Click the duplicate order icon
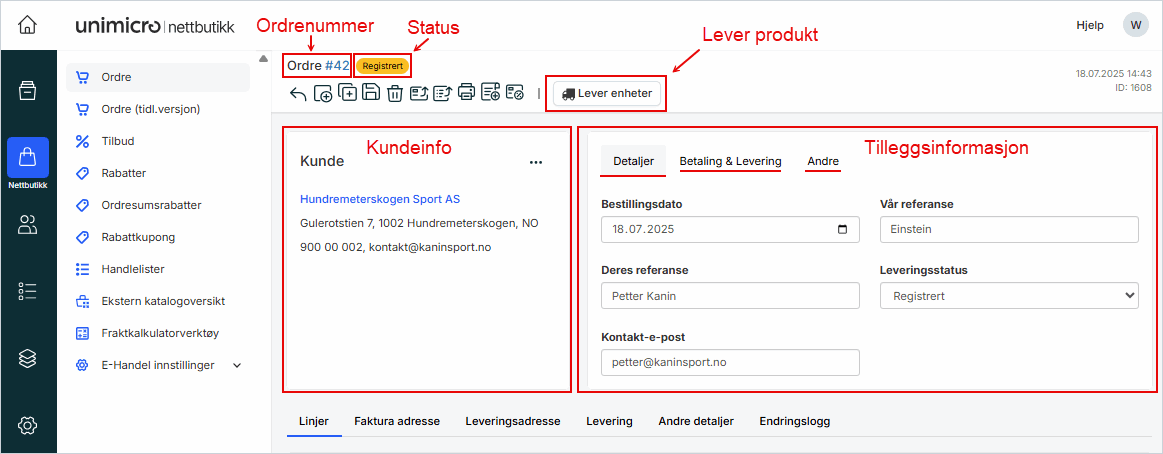The width and height of the screenshot is (1163, 454). (x=348, y=94)
